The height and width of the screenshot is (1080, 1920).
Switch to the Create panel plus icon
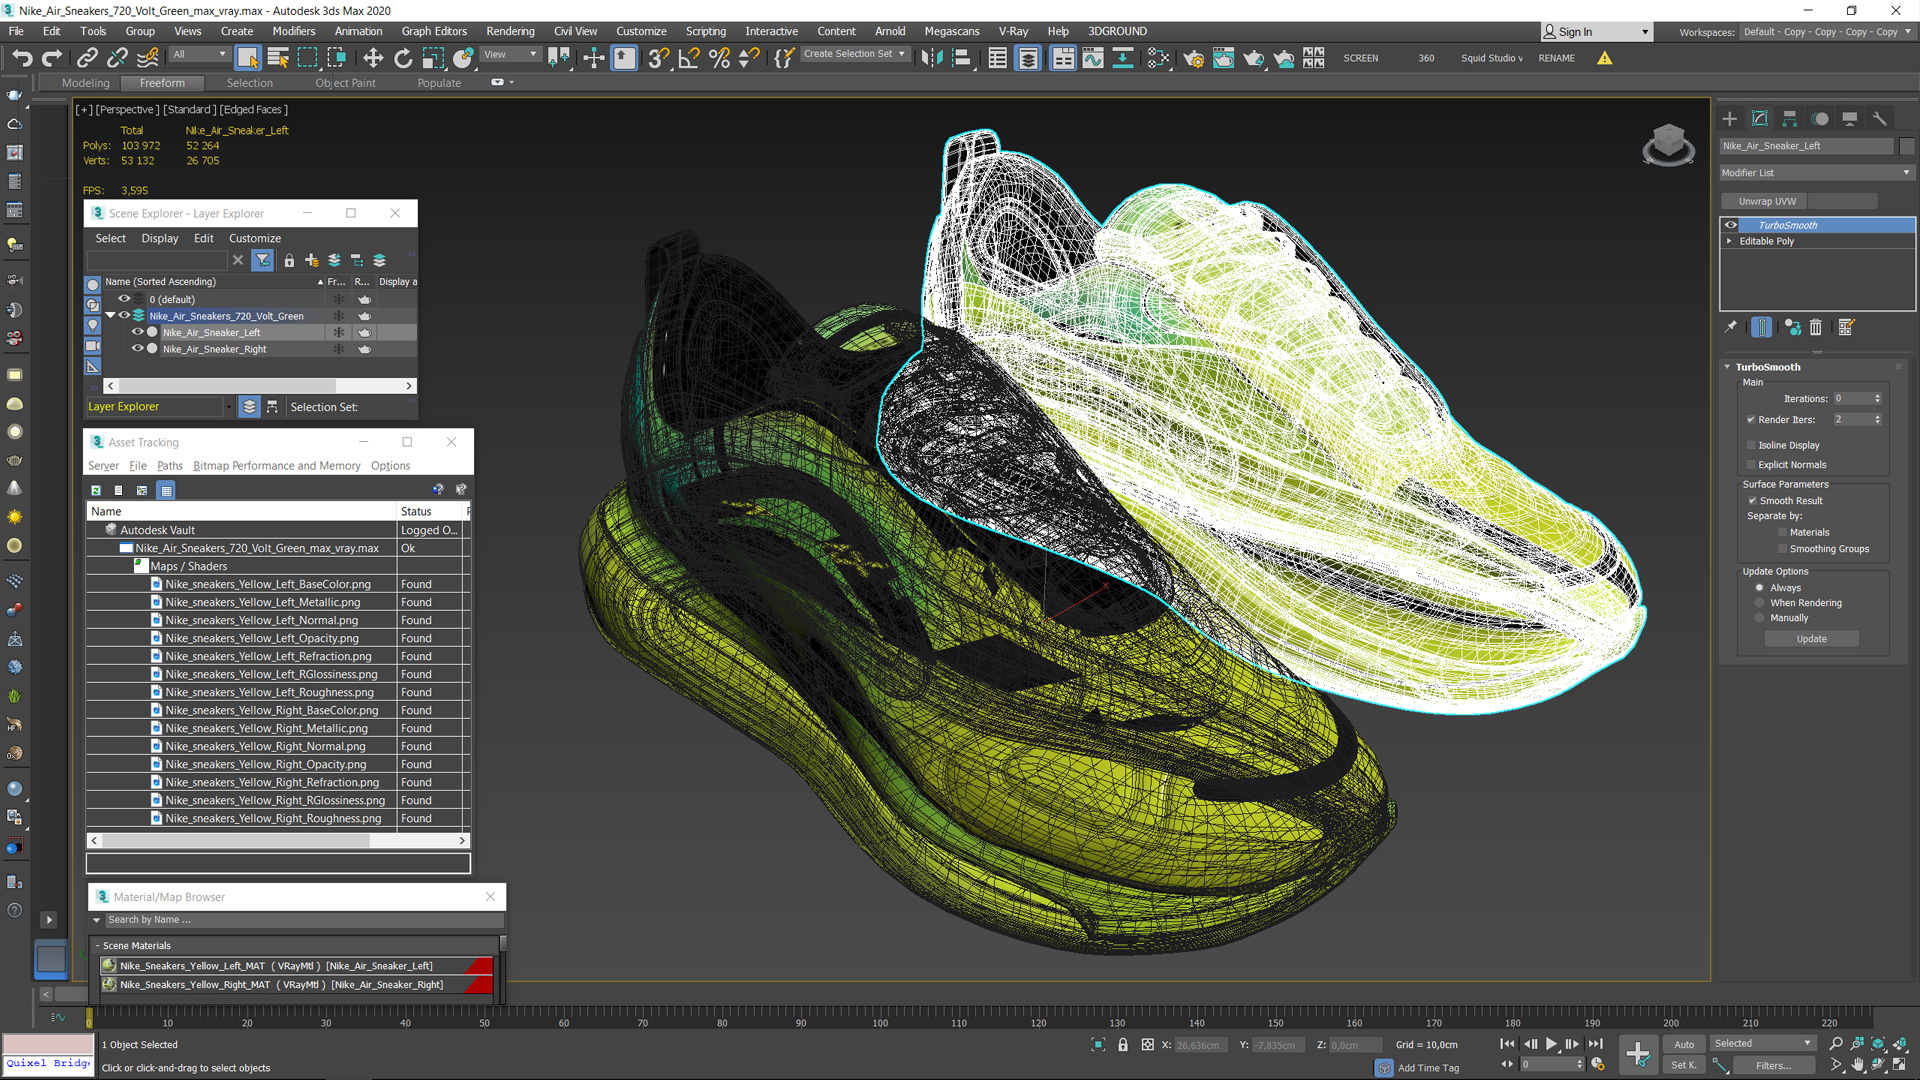point(1730,118)
